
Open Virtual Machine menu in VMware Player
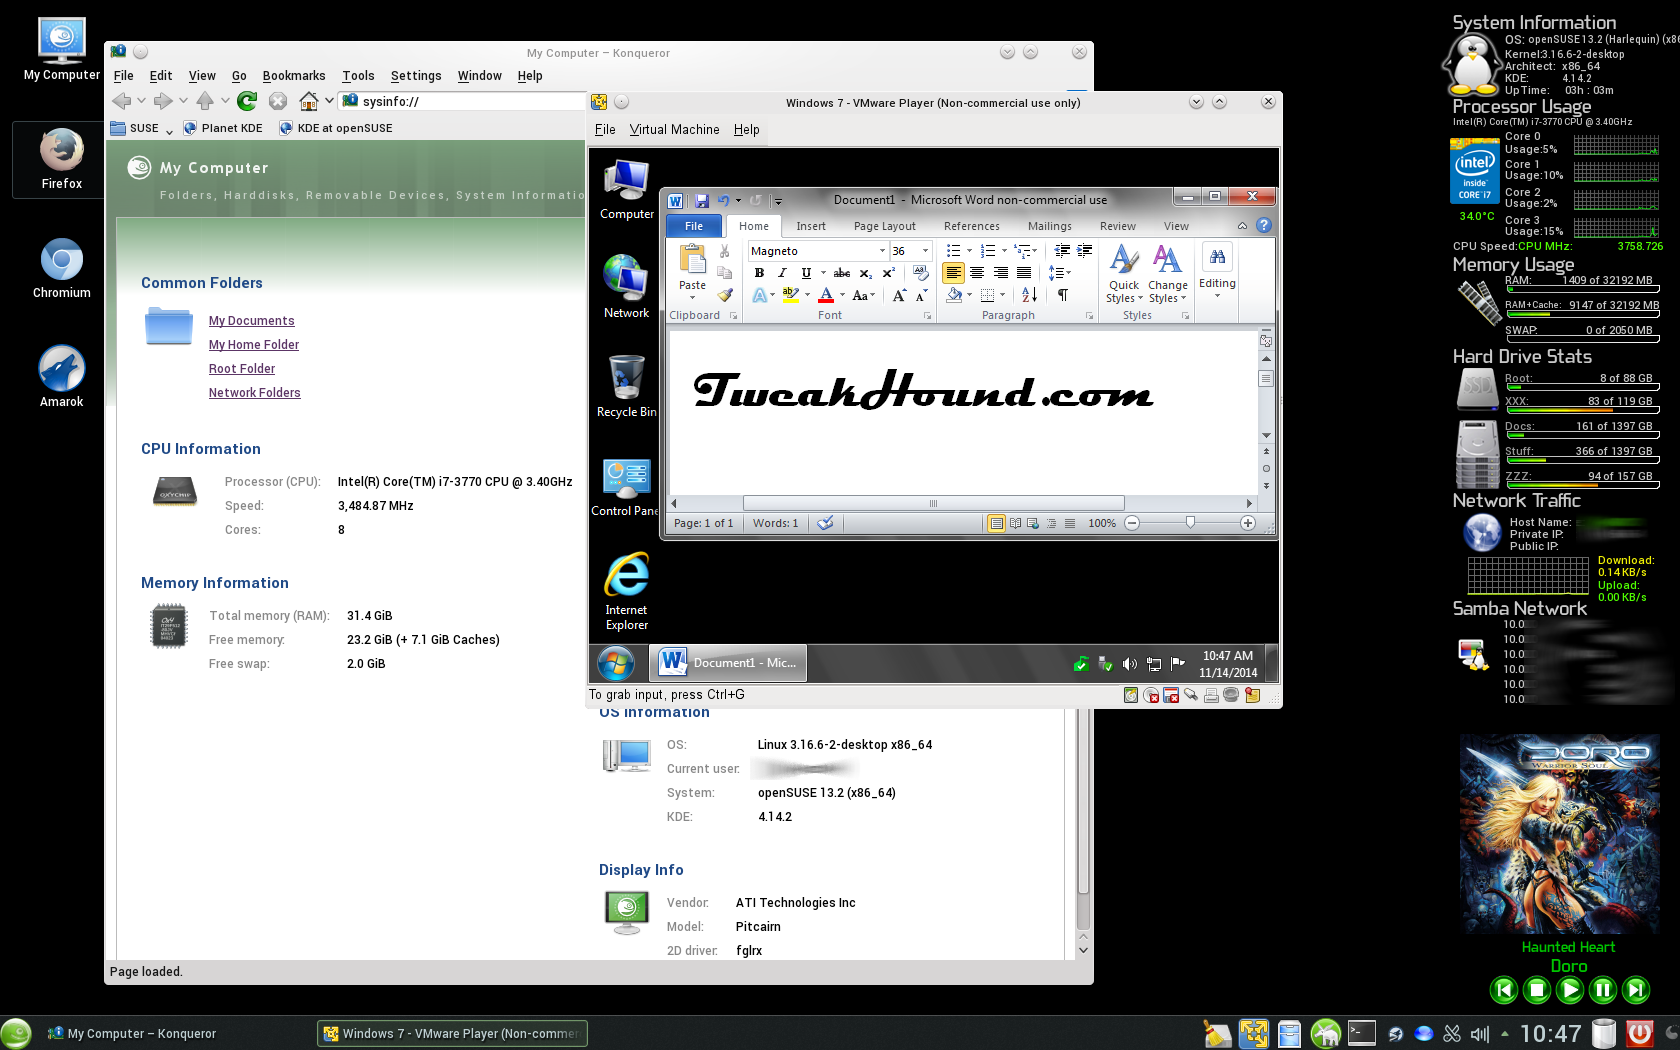tap(674, 130)
